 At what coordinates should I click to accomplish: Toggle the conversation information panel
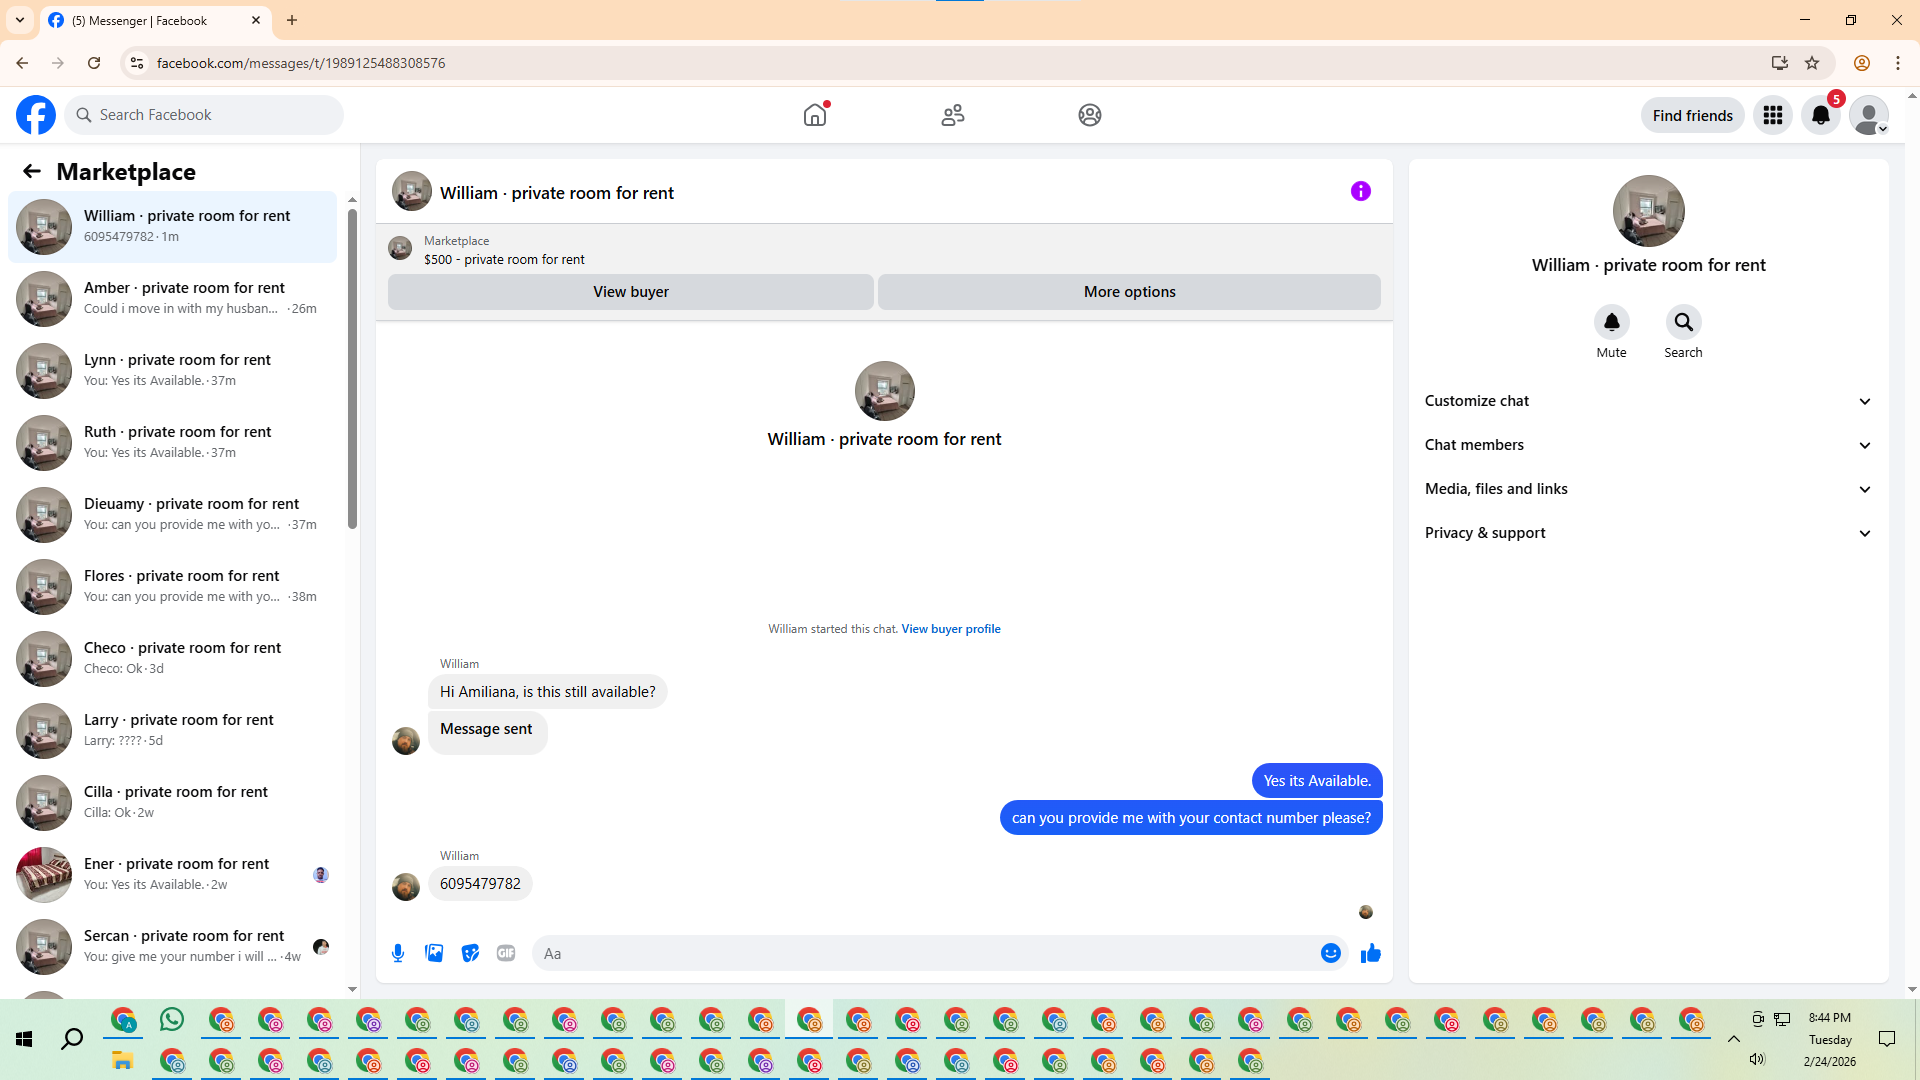click(x=1360, y=191)
